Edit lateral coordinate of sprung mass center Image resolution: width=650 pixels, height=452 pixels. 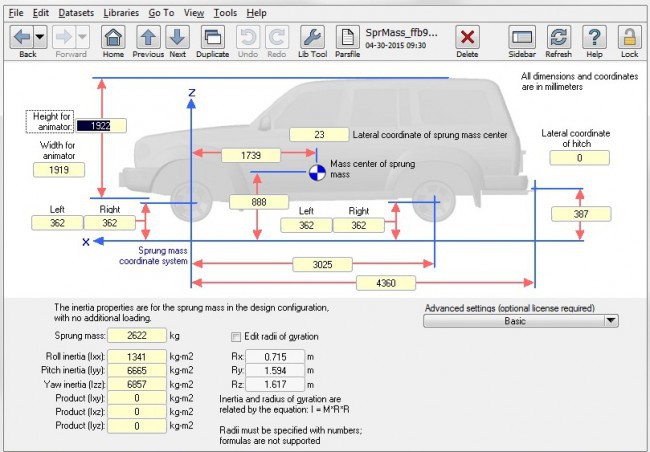(x=319, y=134)
